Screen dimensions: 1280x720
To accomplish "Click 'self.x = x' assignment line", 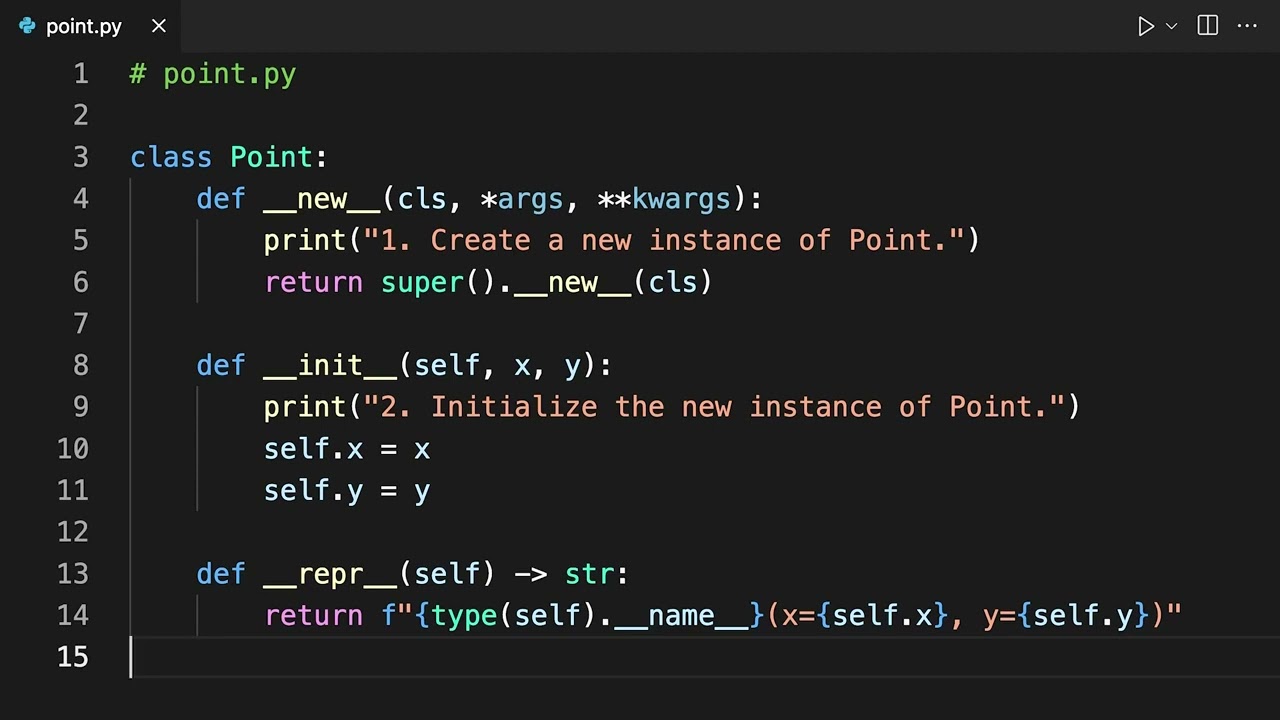I will coord(347,448).
